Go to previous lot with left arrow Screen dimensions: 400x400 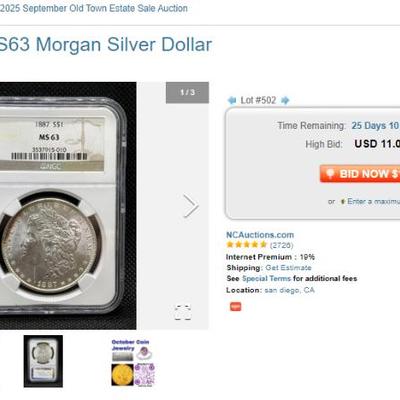(x=232, y=100)
